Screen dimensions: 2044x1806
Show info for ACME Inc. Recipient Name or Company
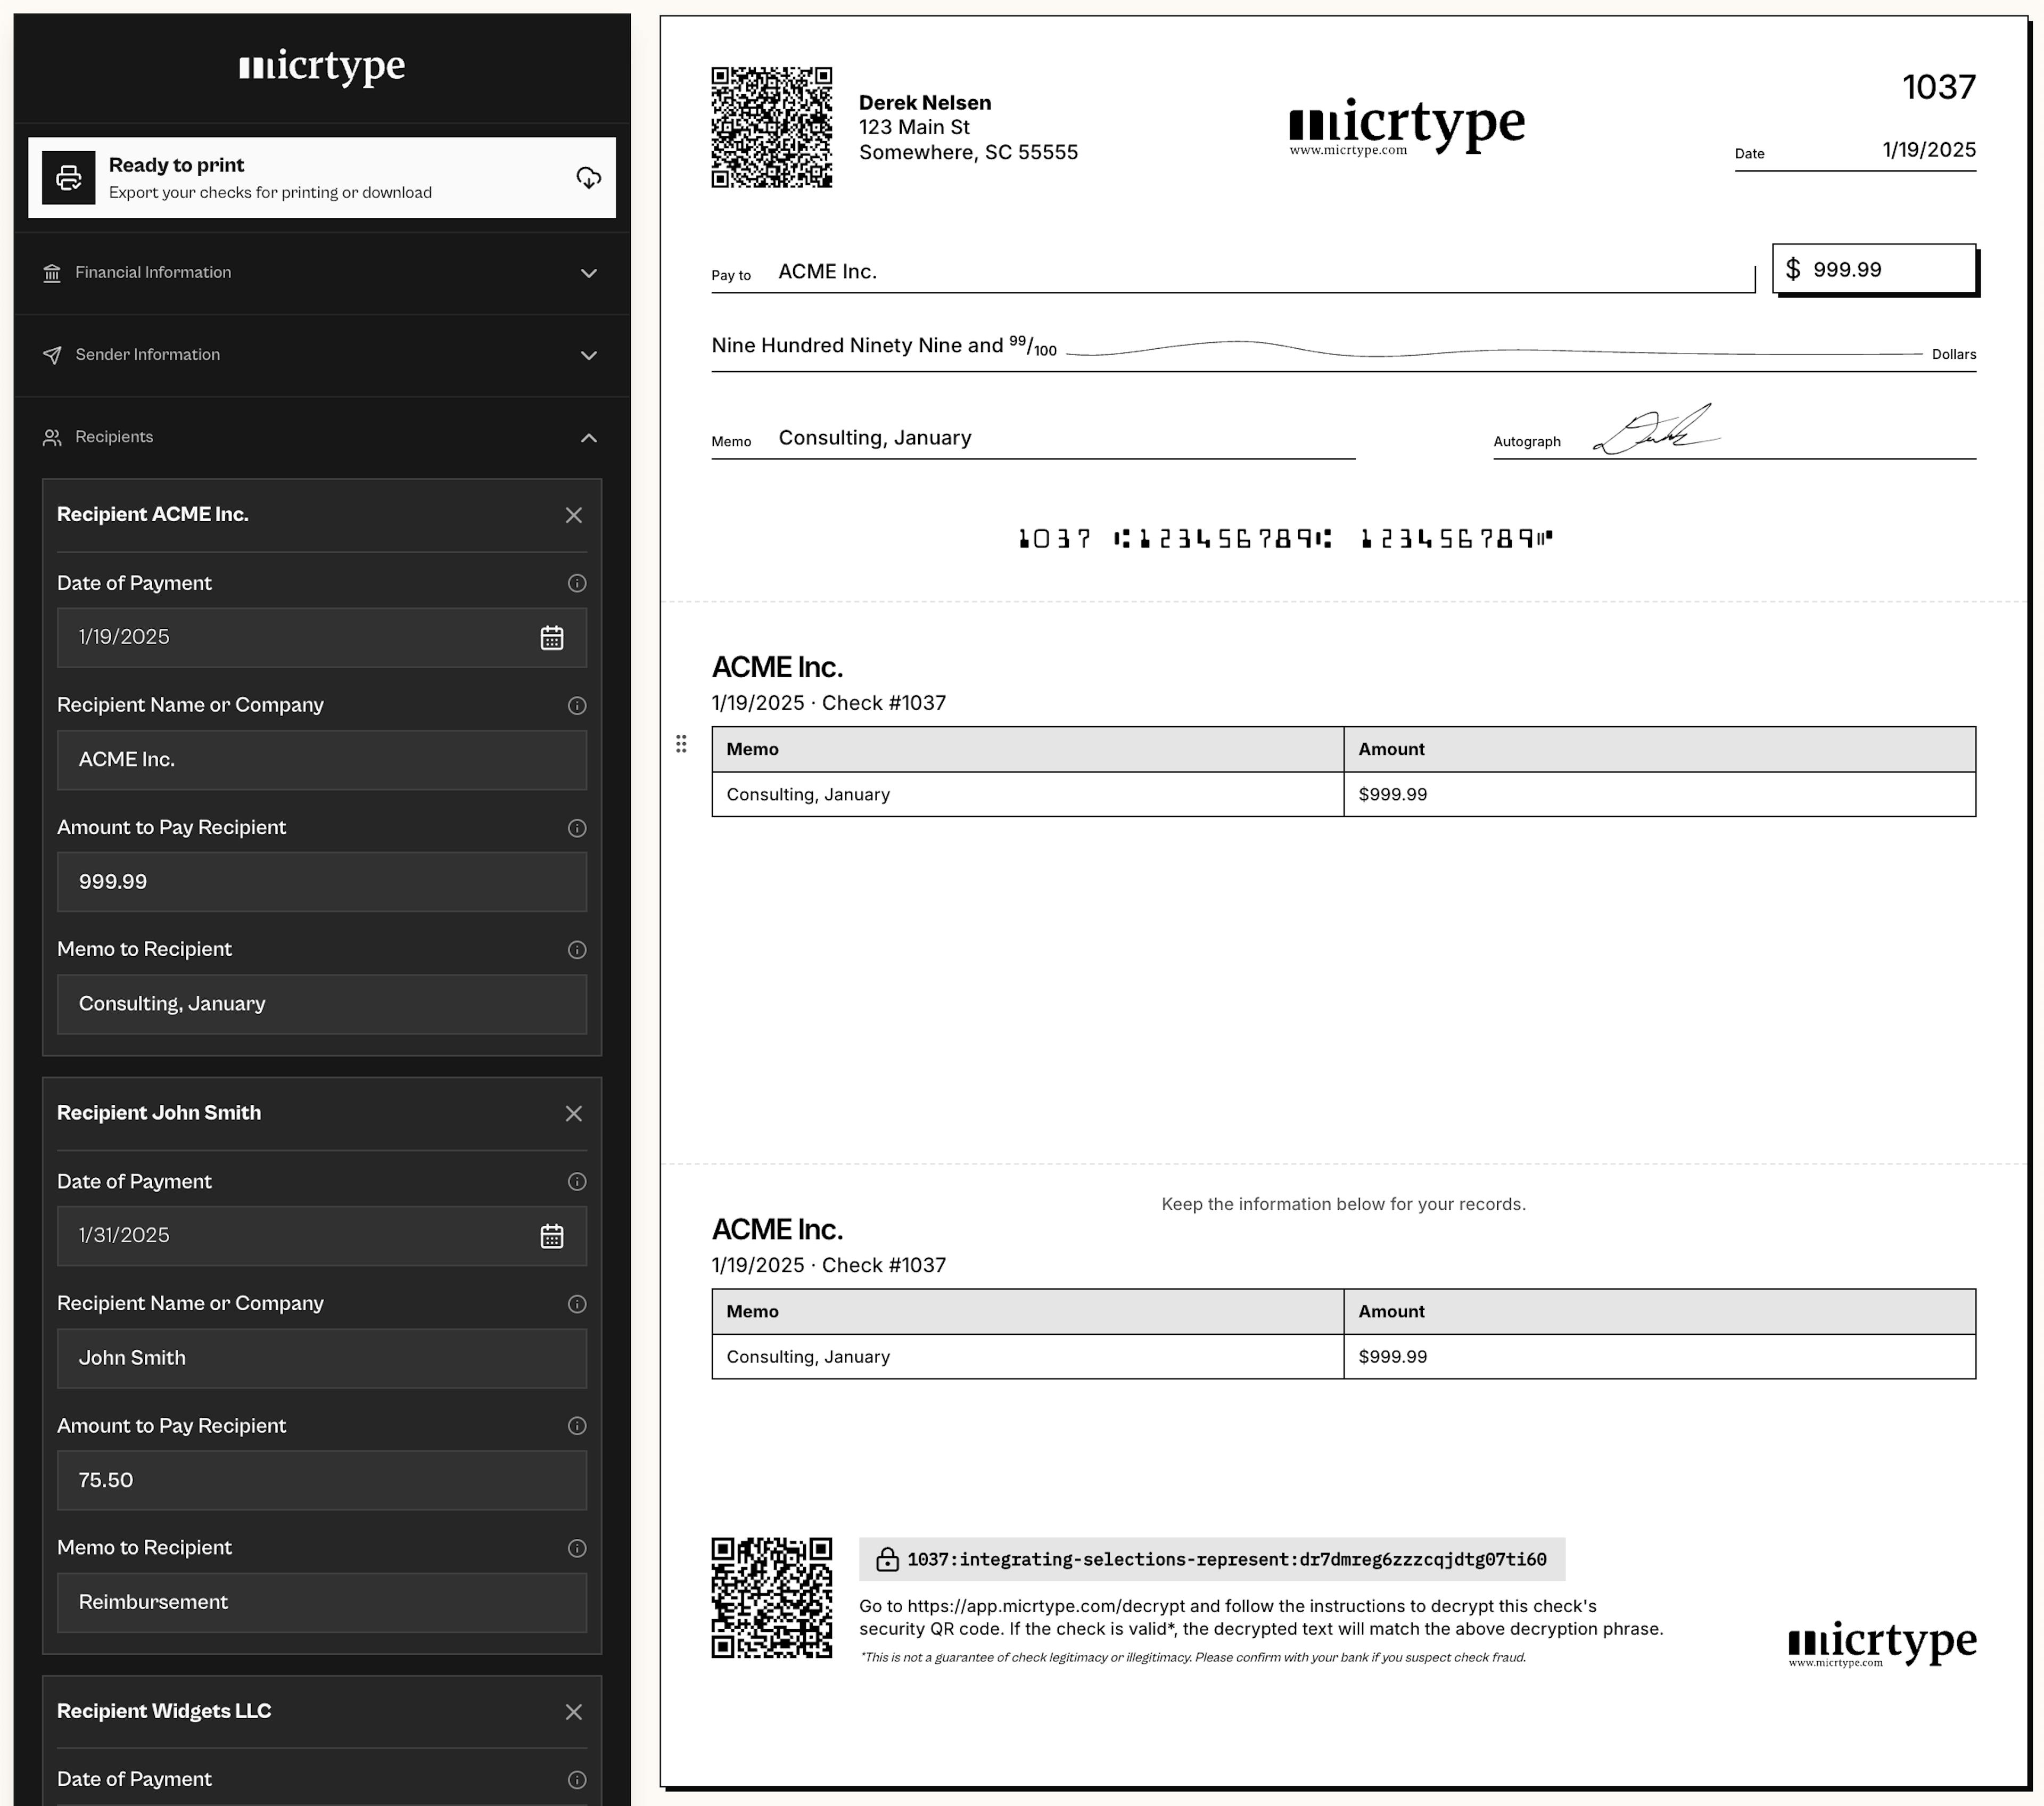pyautogui.click(x=577, y=706)
